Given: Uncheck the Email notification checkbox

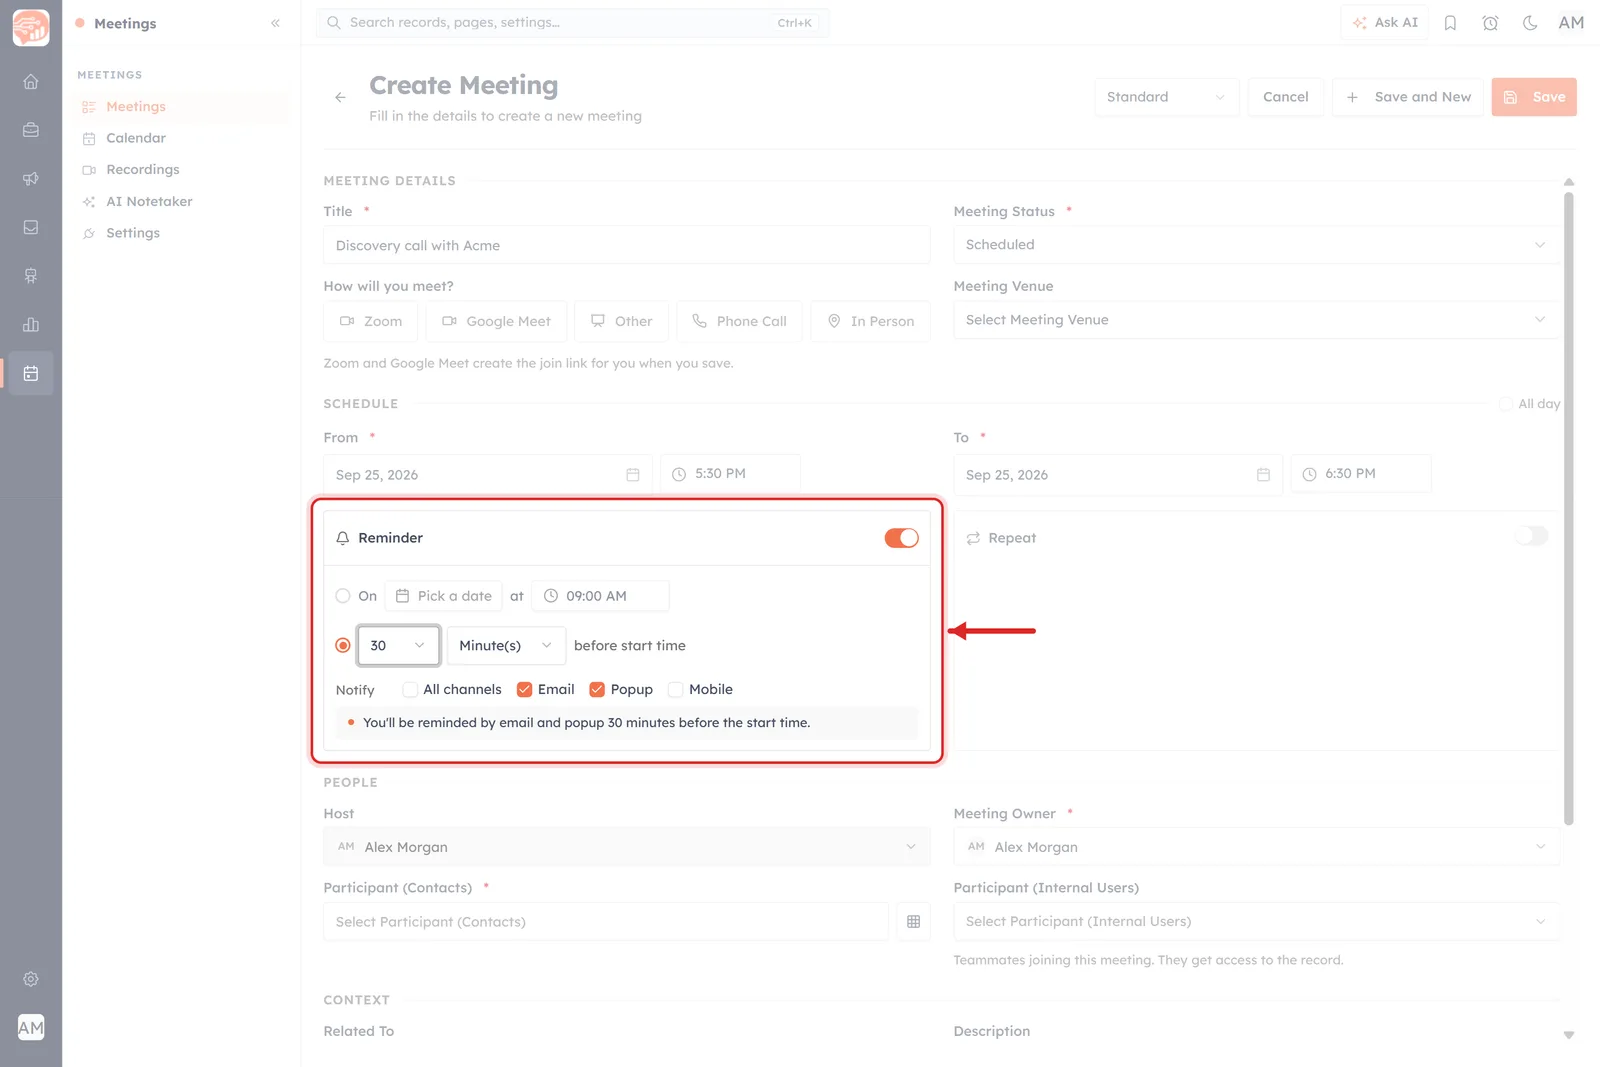Looking at the screenshot, I should (x=524, y=690).
